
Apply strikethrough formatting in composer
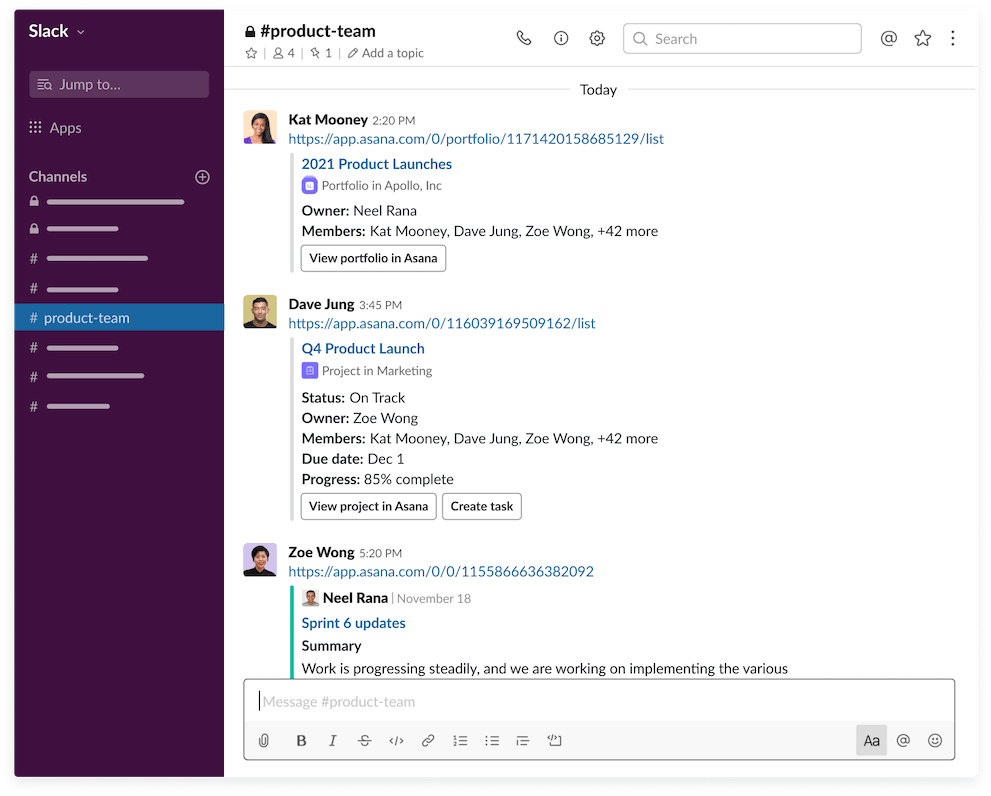[364, 741]
